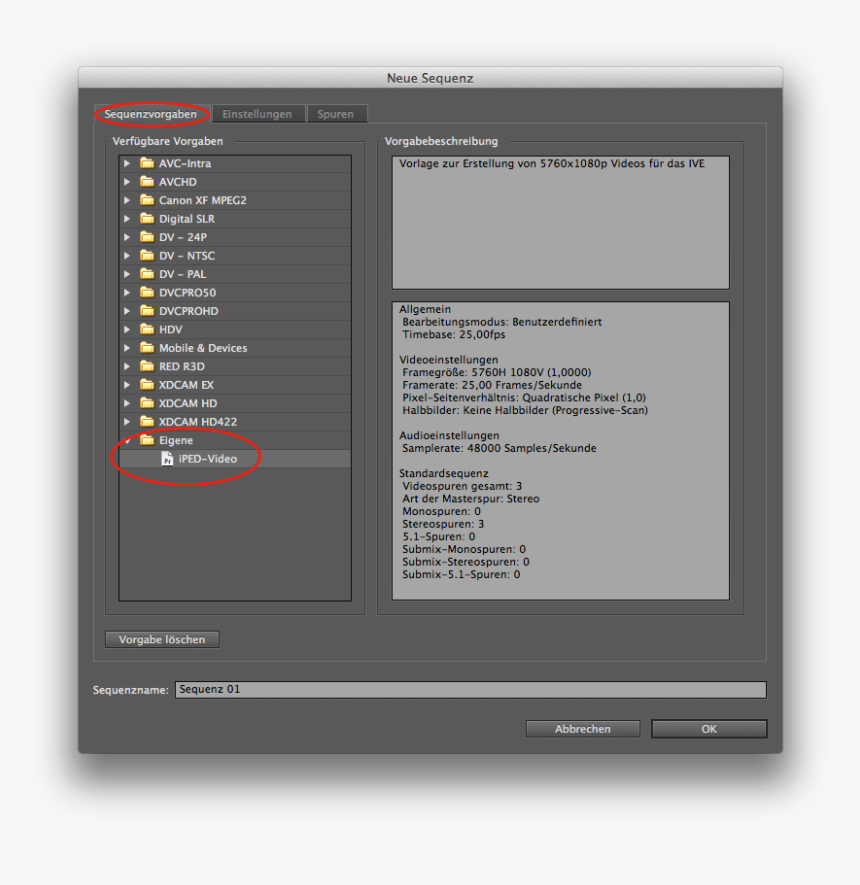Screen dimensions: 860x885
Task: Collapse the Eigene folder
Action: (127, 440)
